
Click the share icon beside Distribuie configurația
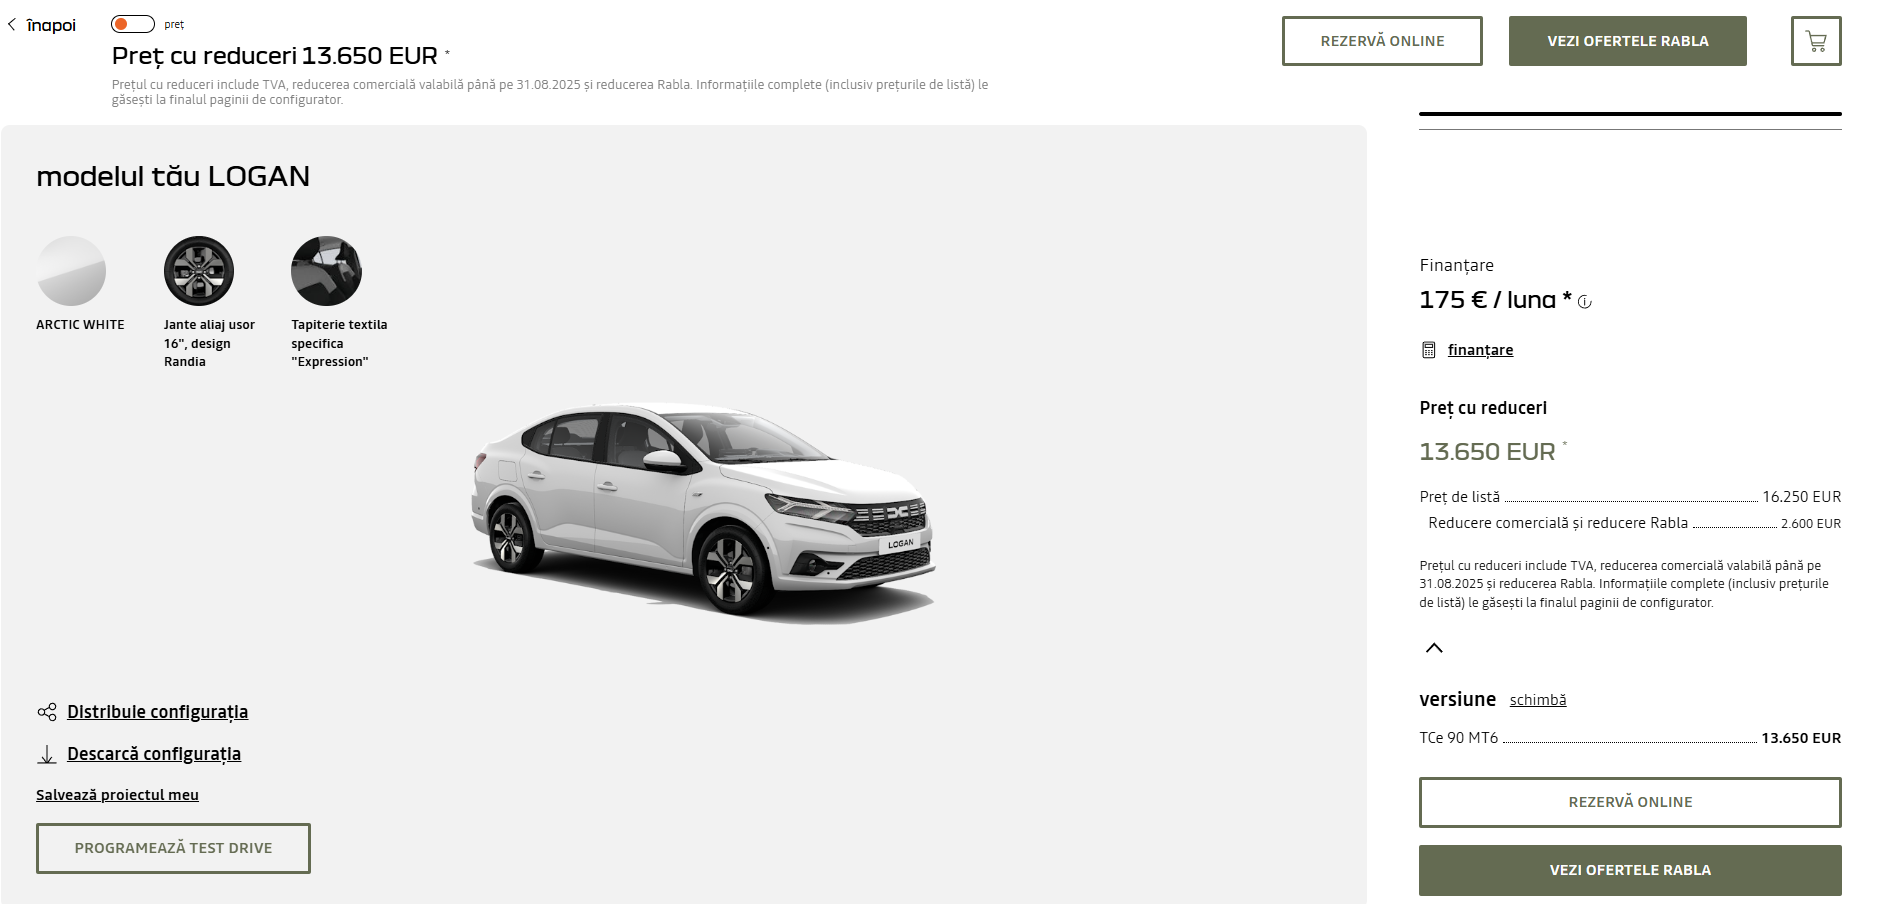pos(47,712)
